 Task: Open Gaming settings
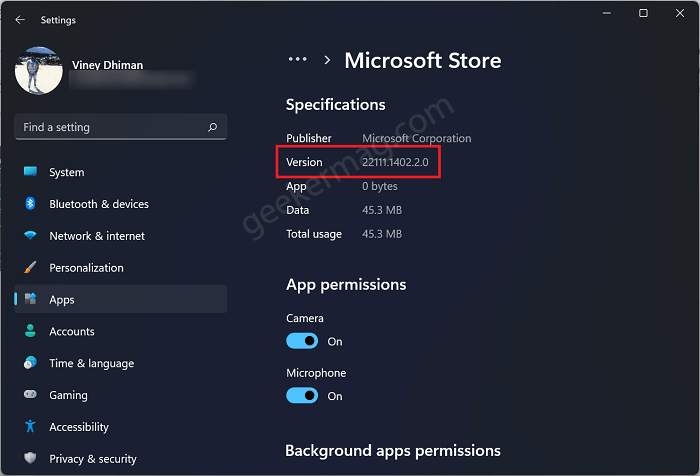pyautogui.click(x=121, y=395)
